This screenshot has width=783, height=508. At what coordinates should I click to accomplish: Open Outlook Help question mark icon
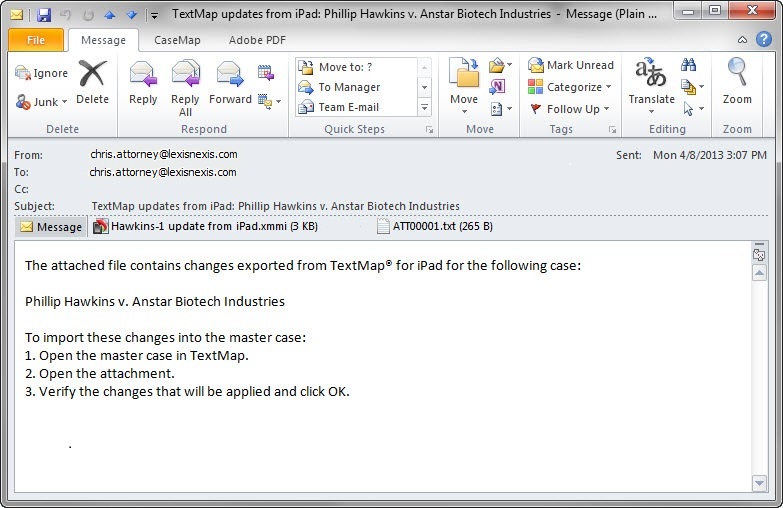763,39
